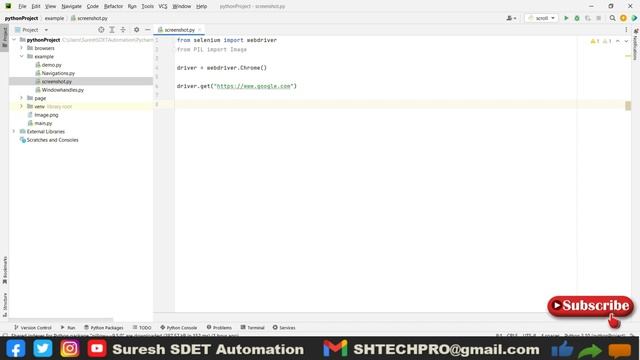640x360 pixels.
Task: Click example breadcrumb in navigation bar
Action: pyautogui.click(x=54, y=18)
